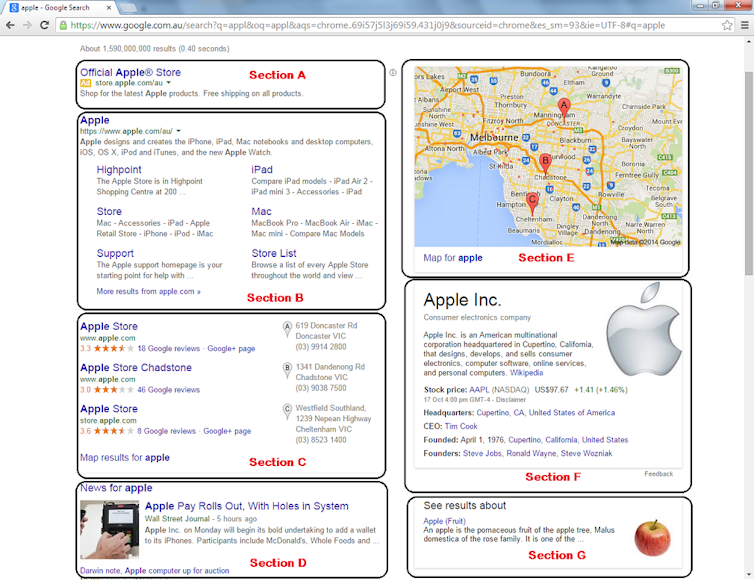Screen dimensions: 754x581
Task: Click the Apple Inc. logo image
Action: (644, 329)
